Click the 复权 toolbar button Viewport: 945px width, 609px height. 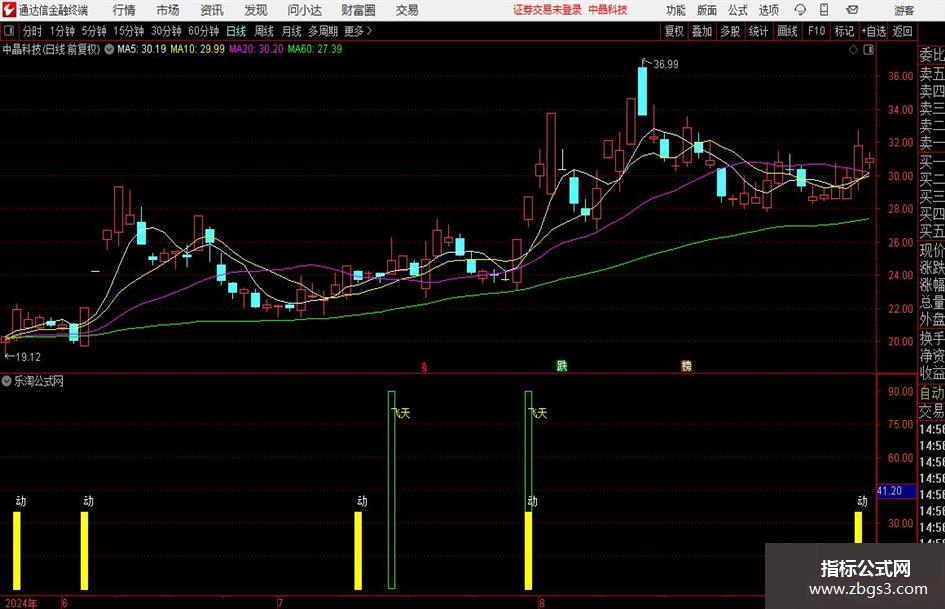point(674,31)
